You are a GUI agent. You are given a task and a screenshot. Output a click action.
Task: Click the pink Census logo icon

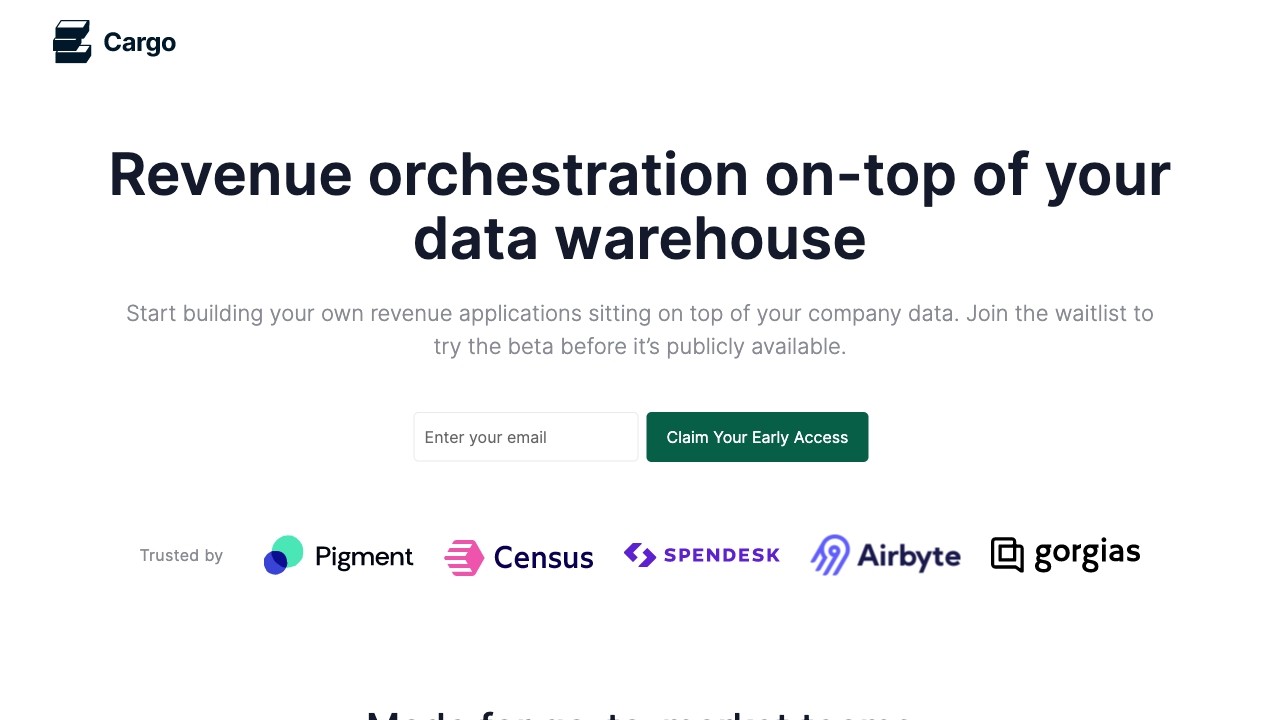[464, 557]
